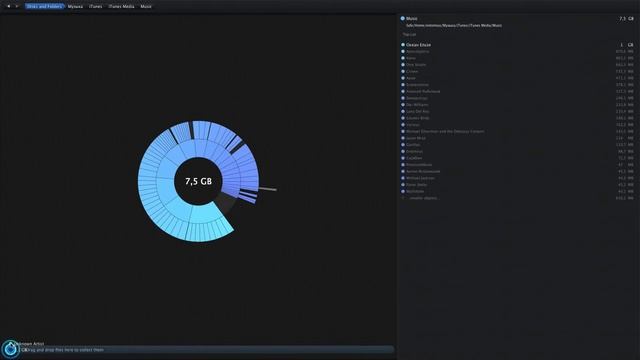Click the Music folder icon in sidebar header
Screen dimensions: 640x360
coord(402,18)
